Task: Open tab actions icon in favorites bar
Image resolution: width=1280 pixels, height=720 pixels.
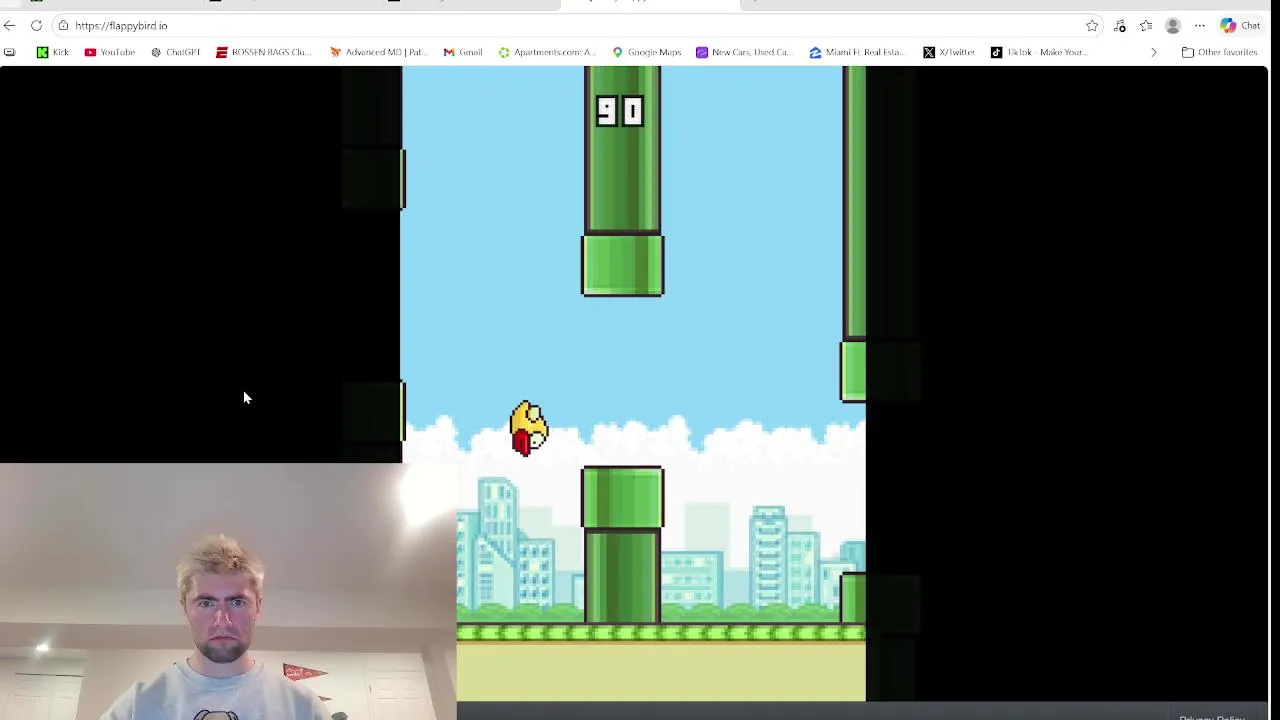Action: tap(10, 52)
